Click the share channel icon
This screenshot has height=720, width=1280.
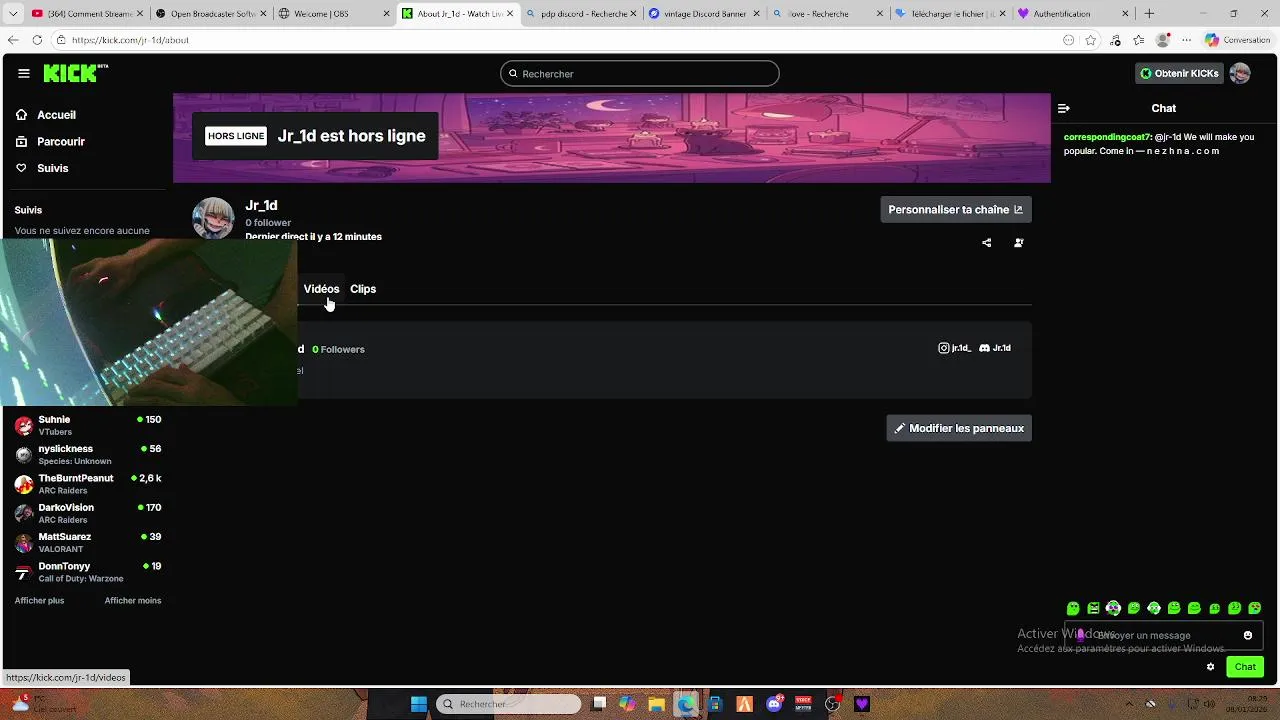coord(987,243)
